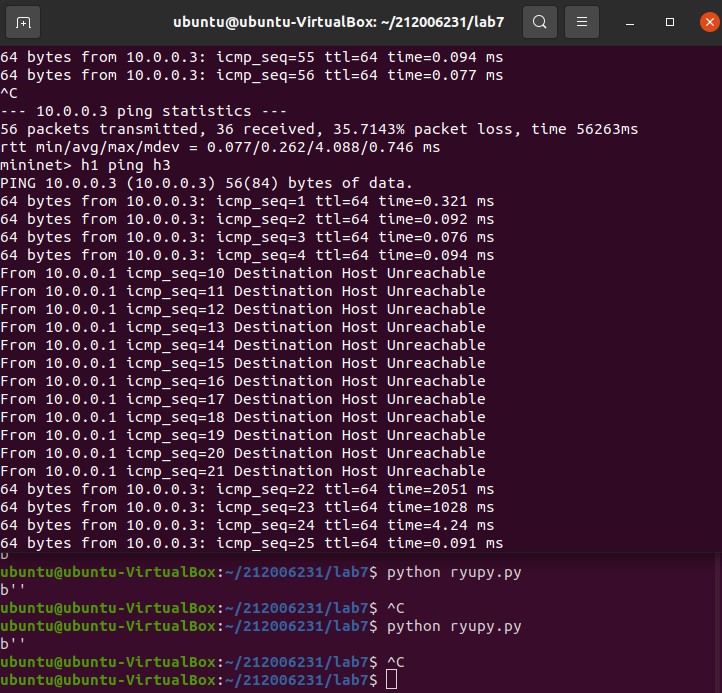
Task: Click the 'rtt min/avg/max/mdev' line
Action: (x=220, y=147)
